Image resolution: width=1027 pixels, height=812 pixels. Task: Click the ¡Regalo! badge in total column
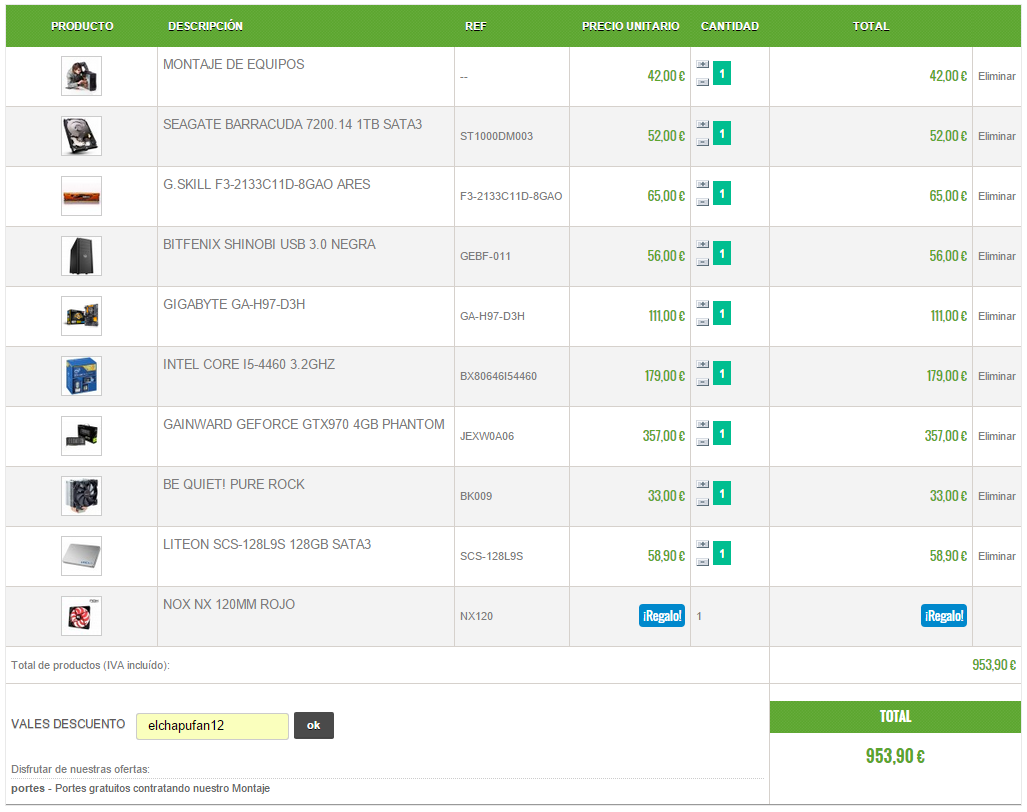[944, 616]
